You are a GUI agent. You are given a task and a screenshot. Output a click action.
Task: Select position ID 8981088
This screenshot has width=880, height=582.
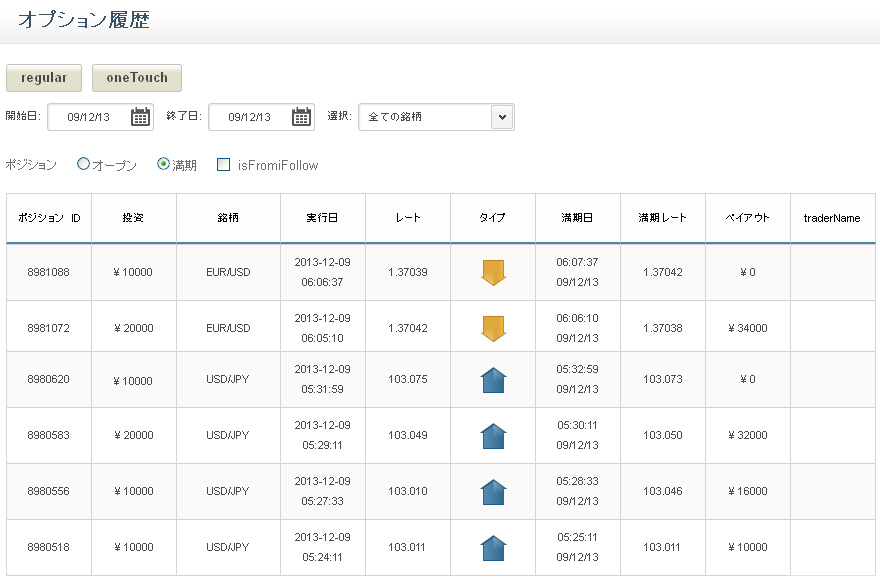pyautogui.click(x=48, y=272)
